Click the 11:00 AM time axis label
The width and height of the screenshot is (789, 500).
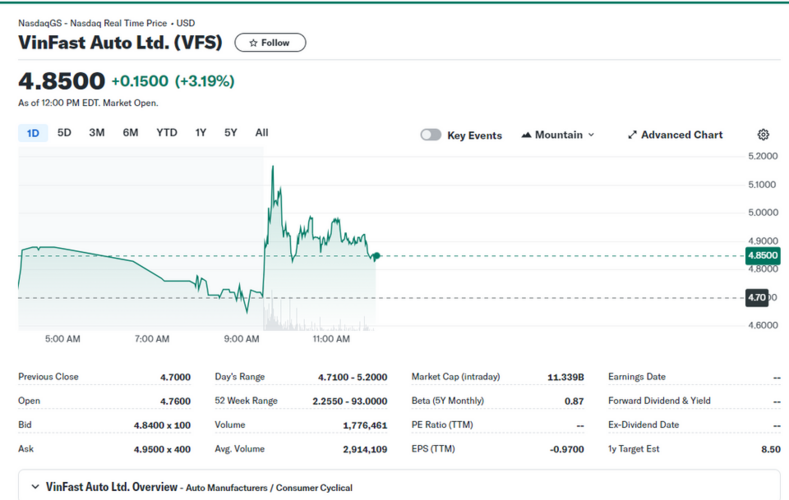(331, 339)
